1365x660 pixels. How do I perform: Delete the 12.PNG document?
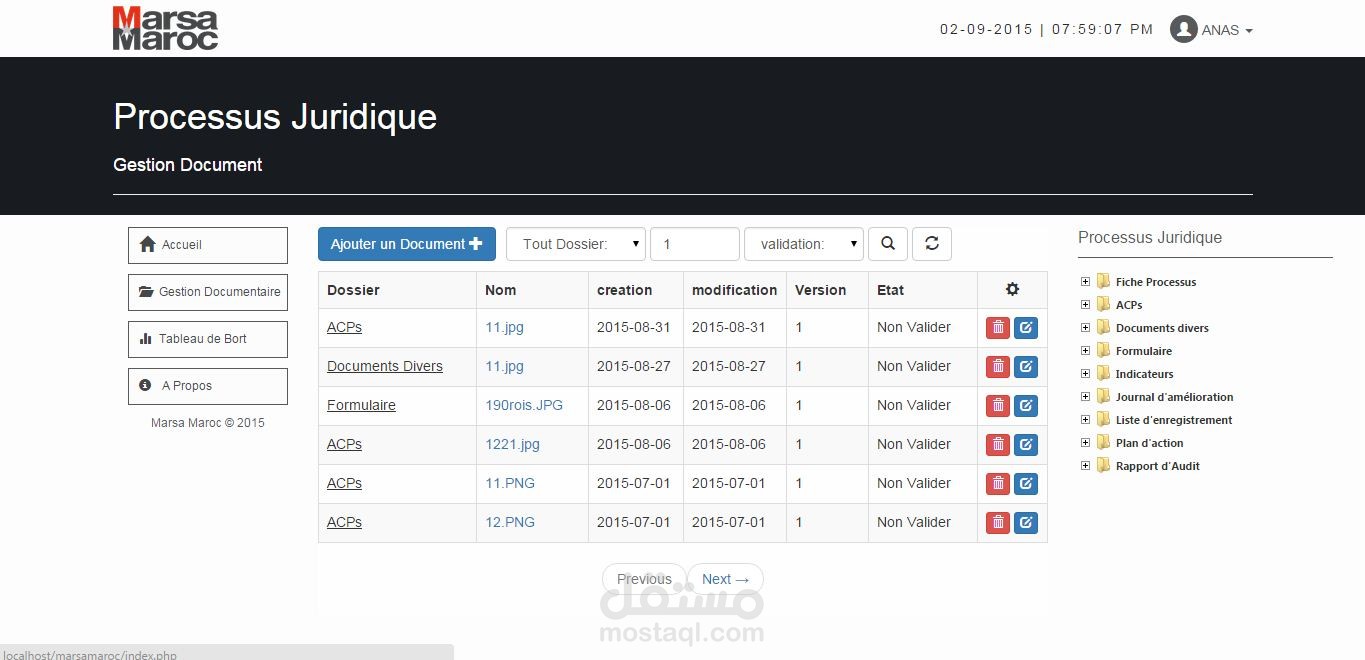click(x=998, y=523)
